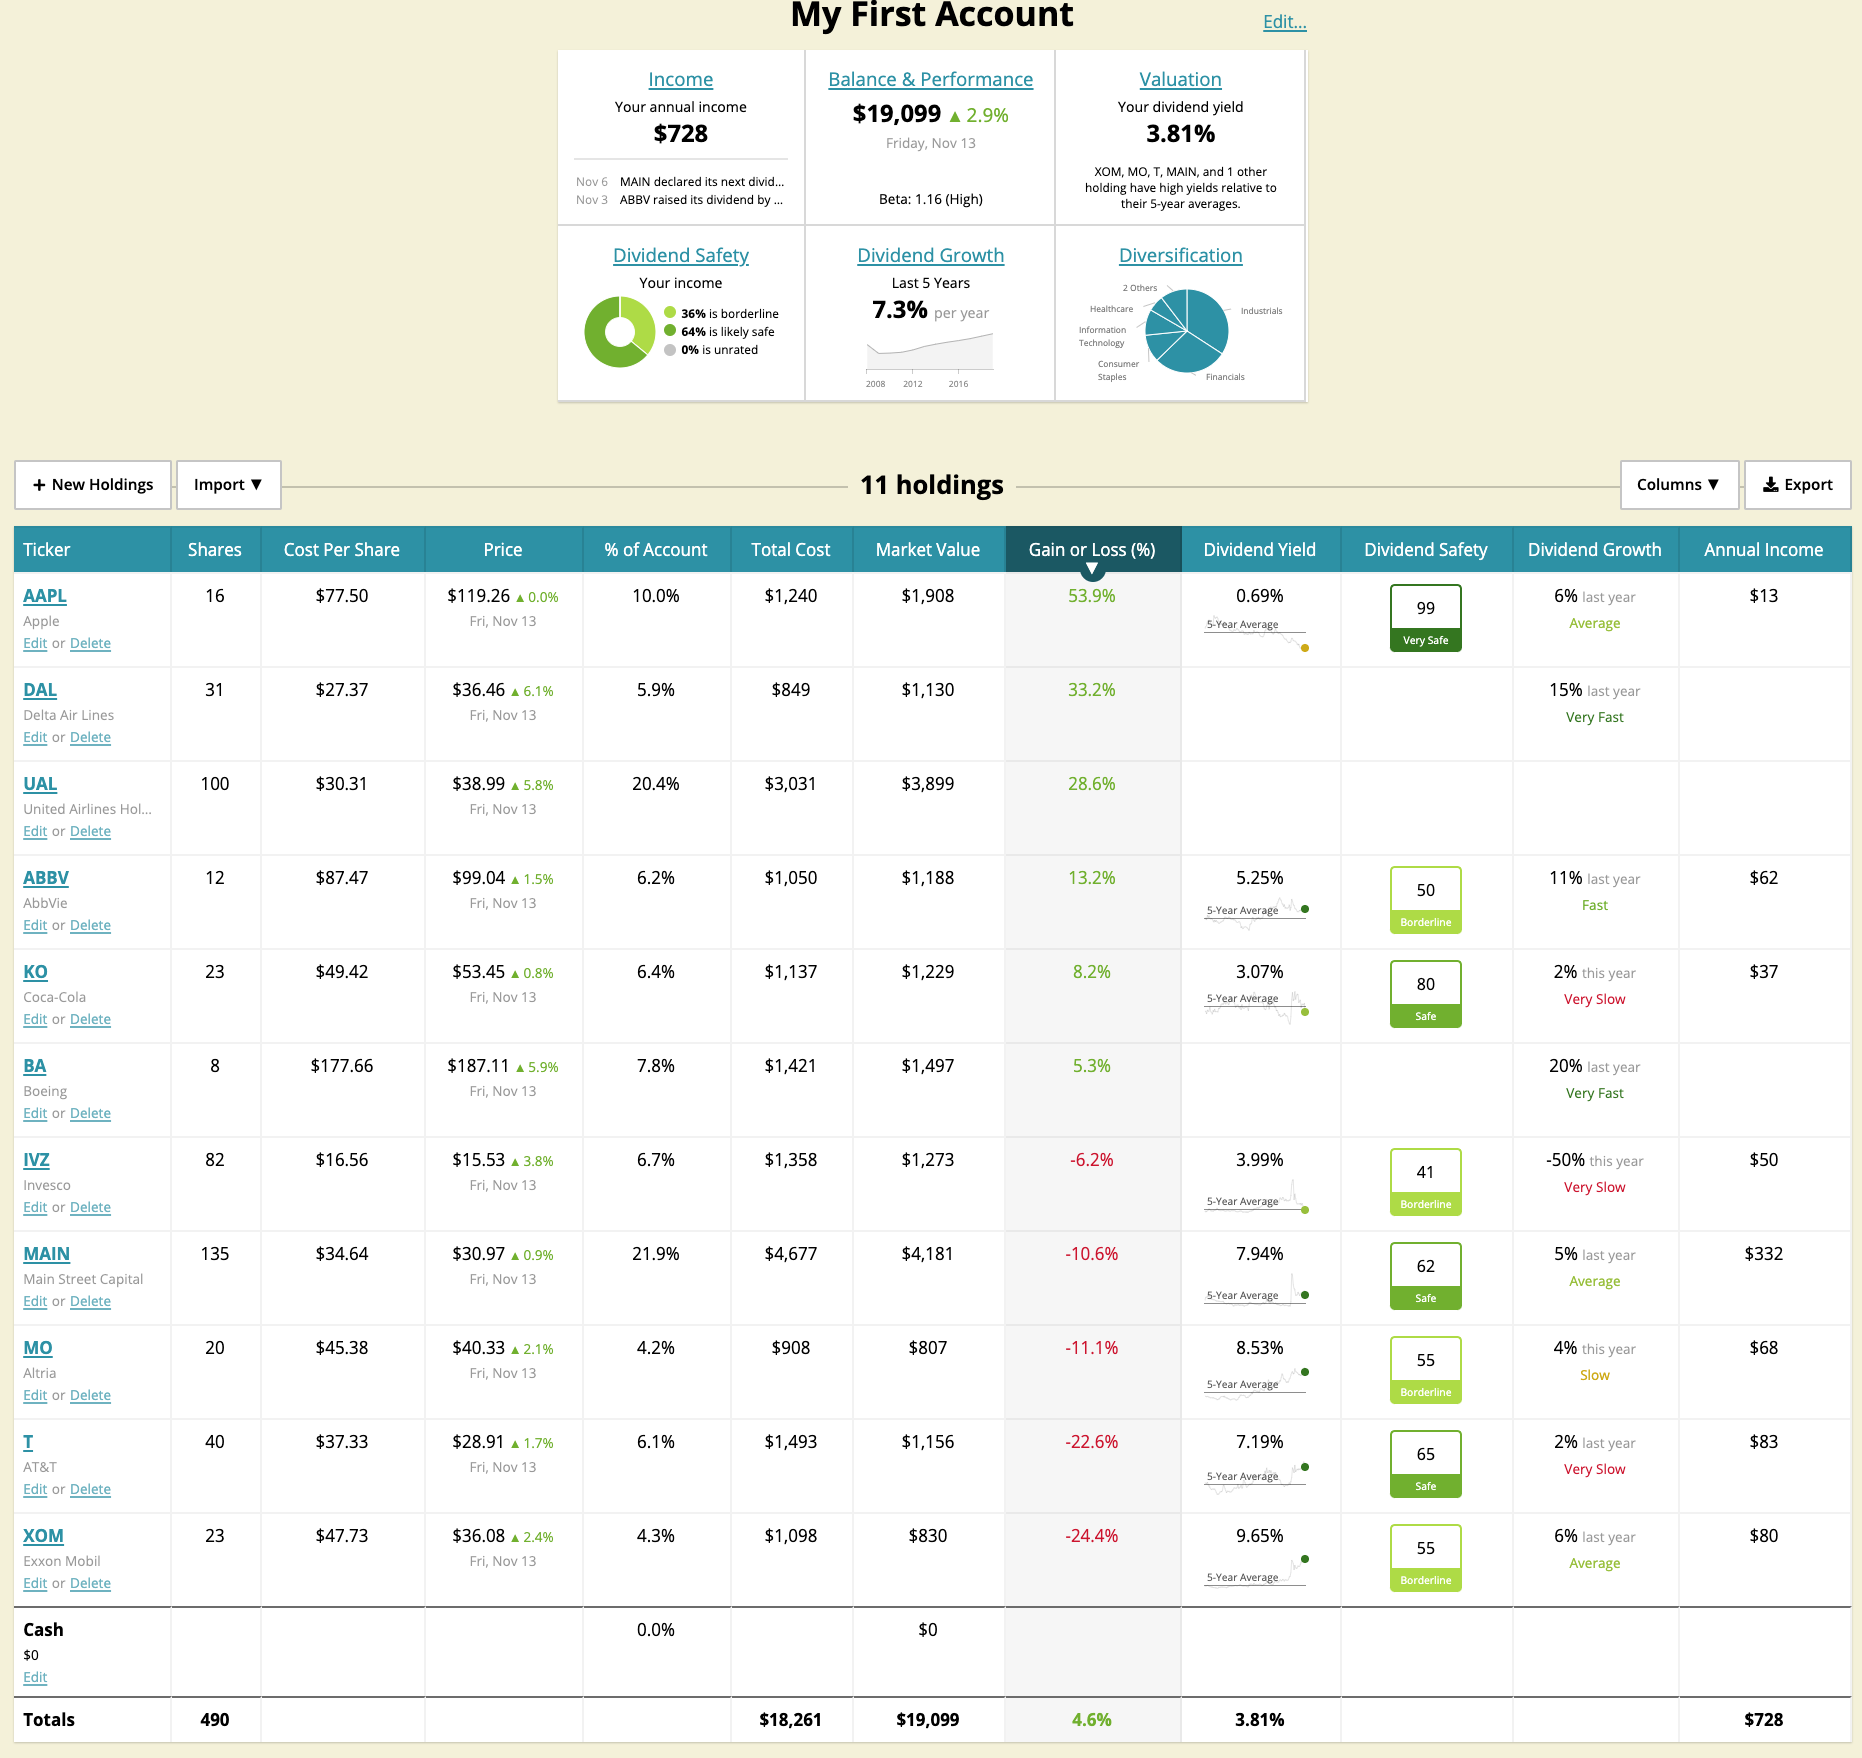Click MO's Borderline score badge 55
The height and width of the screenshot is (1758, 1862).
point(1425,1370)
